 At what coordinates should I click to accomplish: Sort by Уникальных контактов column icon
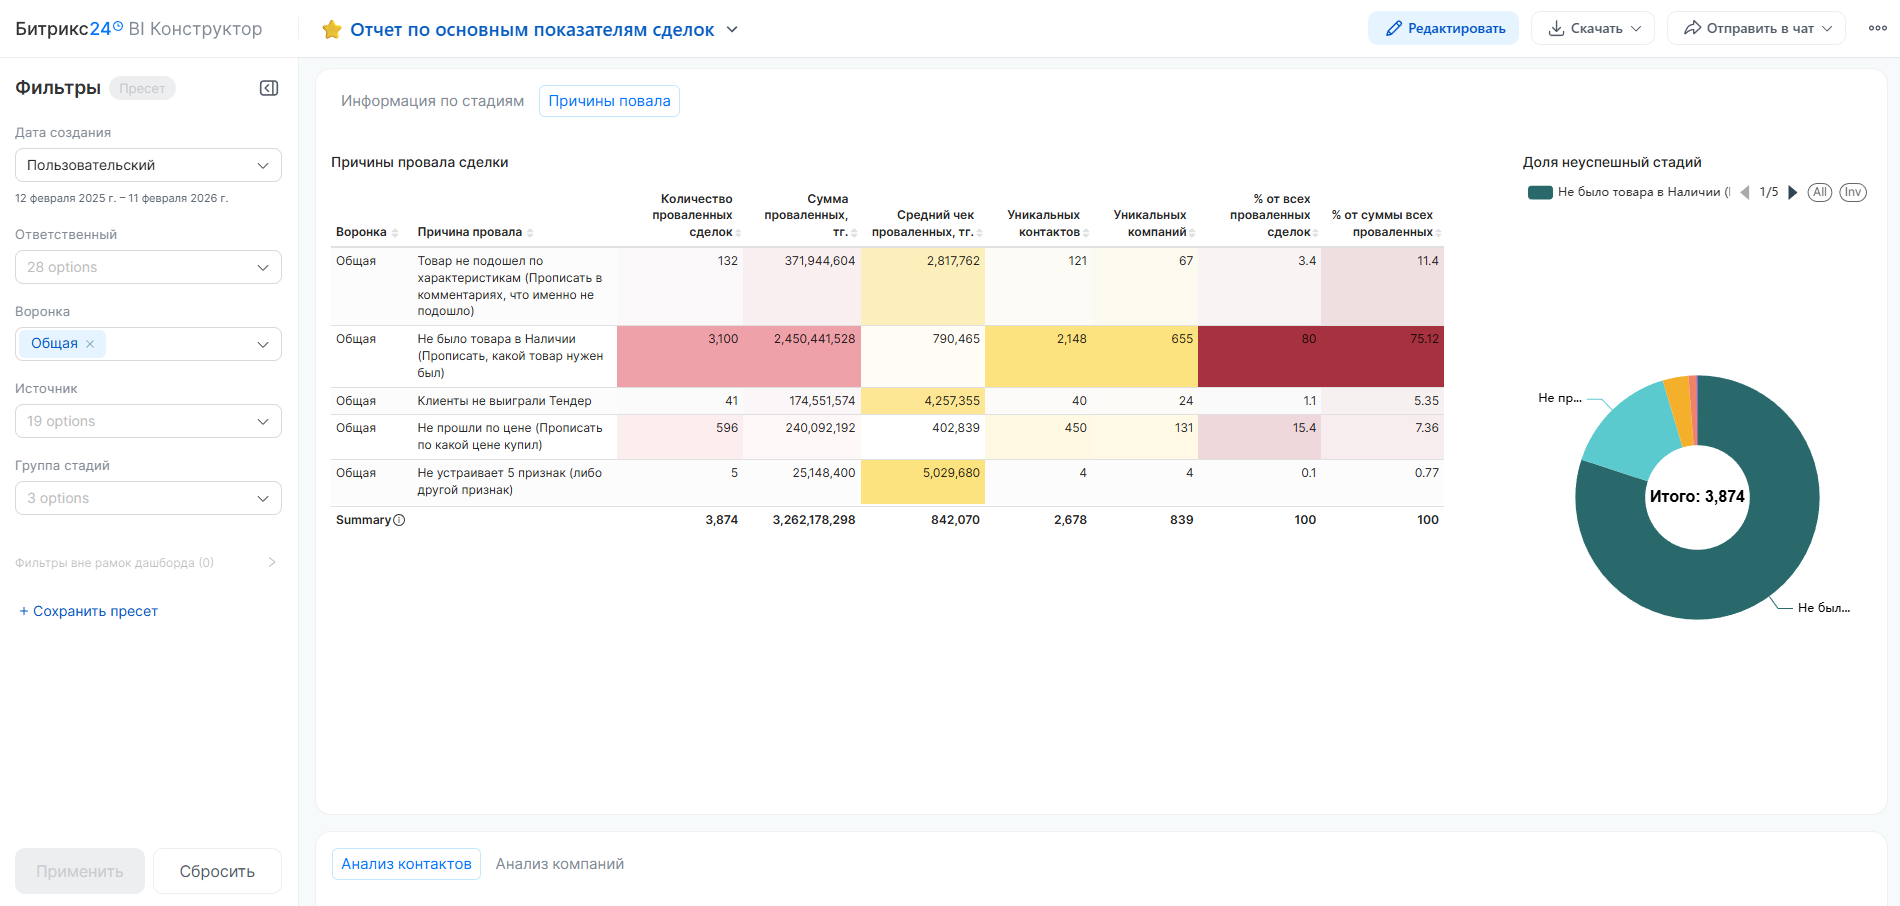(x=1086, y=233)
